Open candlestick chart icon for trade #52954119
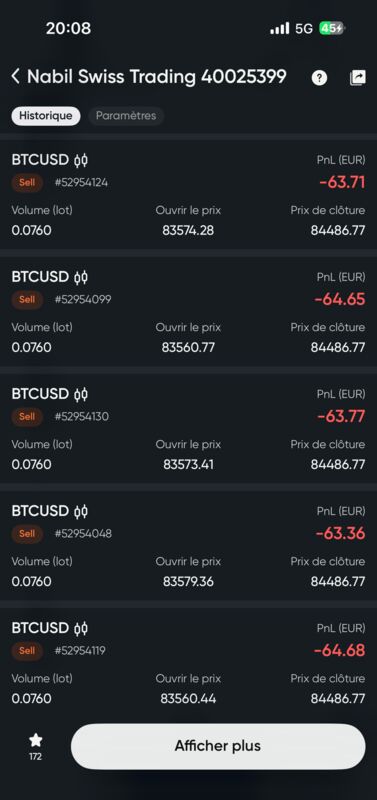Image resolution: width=377 pixels, height=800 pixels. click(x=81, y=629)
